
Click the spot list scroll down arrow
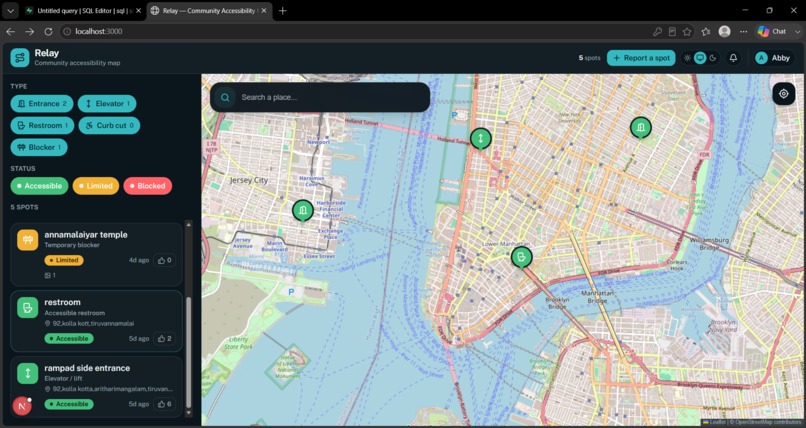[x=188, y=413]
